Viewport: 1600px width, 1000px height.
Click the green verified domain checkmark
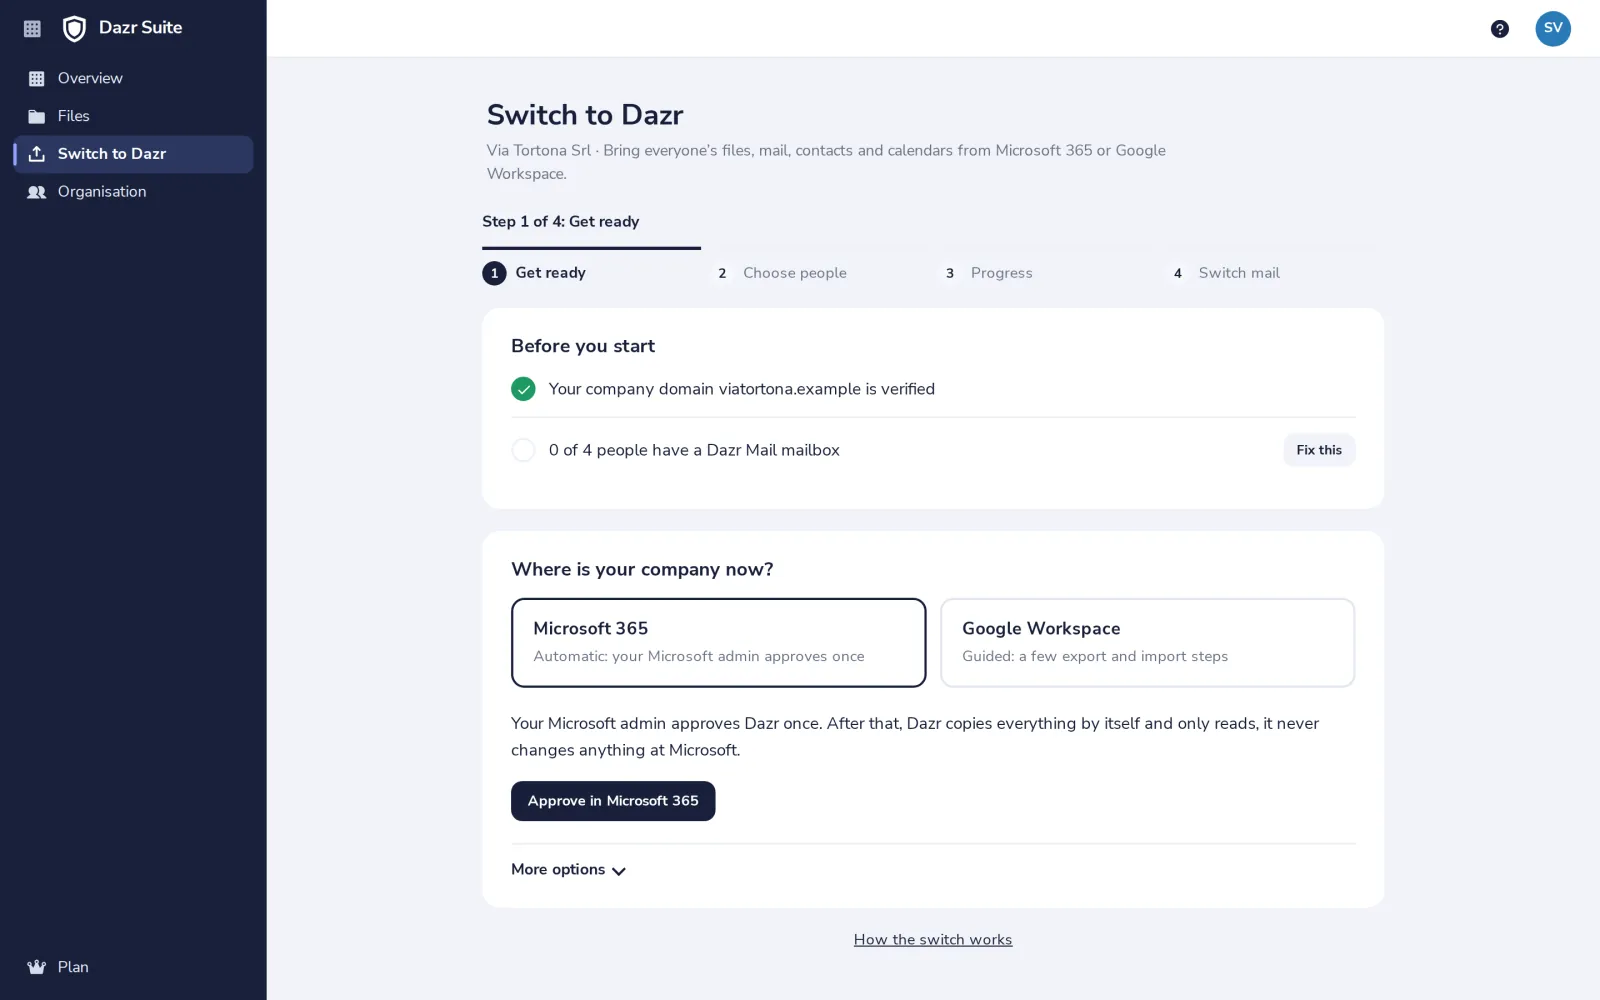pos(523,389)
